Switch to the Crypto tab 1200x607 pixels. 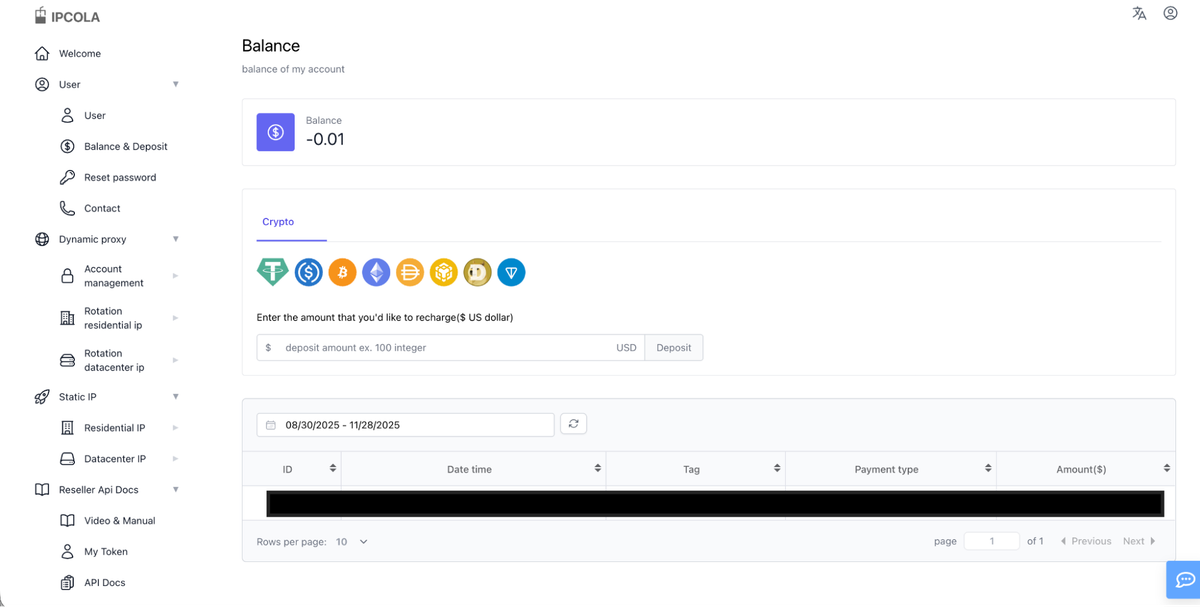277,221
